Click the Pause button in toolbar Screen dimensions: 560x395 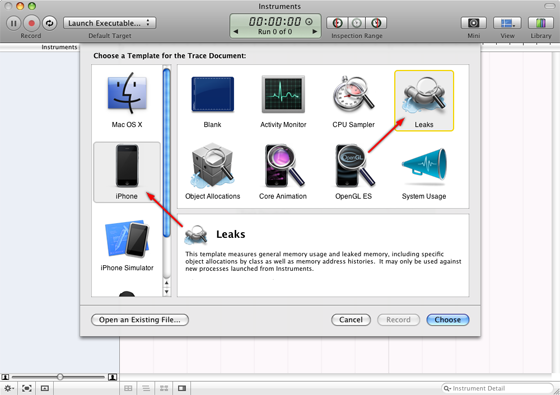pos(14,23)
